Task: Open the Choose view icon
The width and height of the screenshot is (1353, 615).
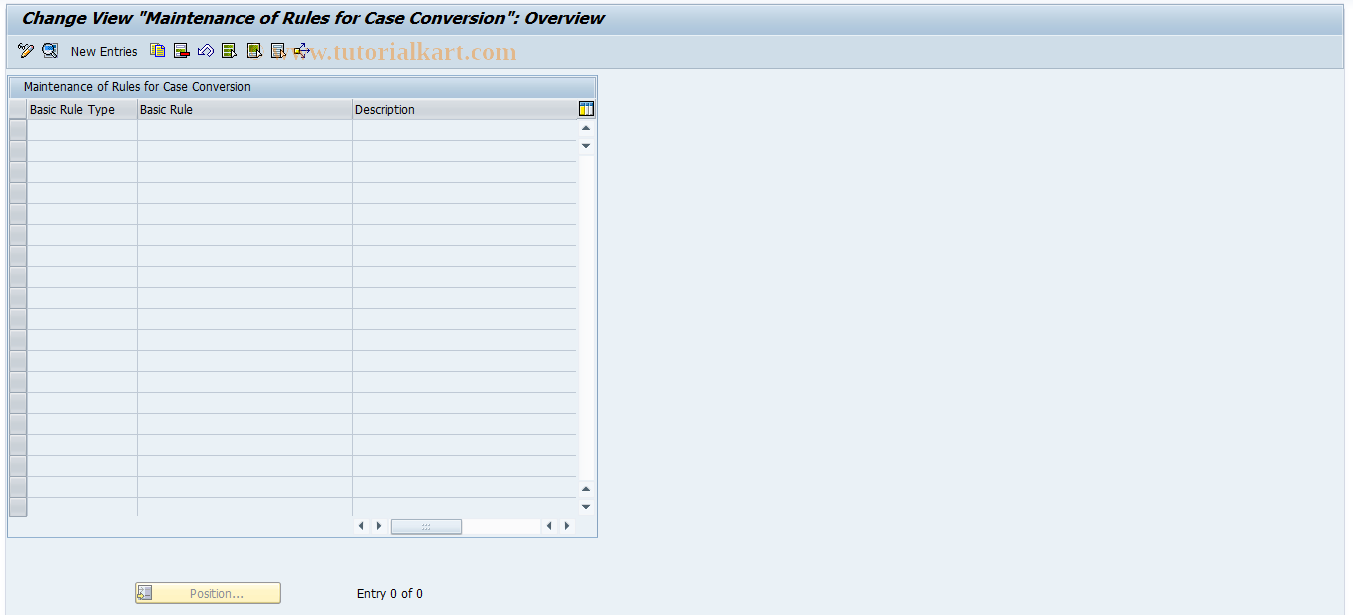Action: (49, 51)
